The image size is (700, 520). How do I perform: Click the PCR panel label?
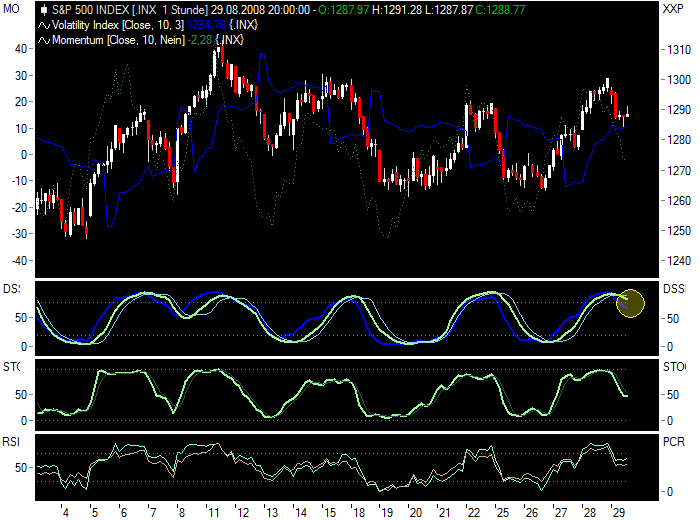point(674,442)
